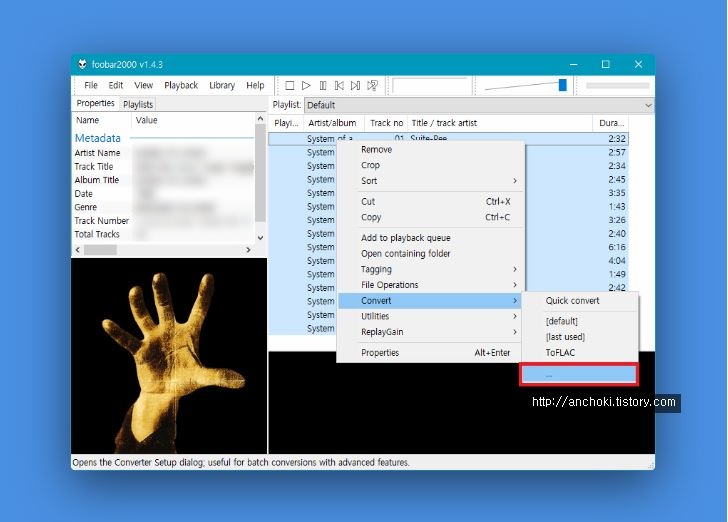Click the Value column header in Properties
728x522 pixels.
(193, 120)
